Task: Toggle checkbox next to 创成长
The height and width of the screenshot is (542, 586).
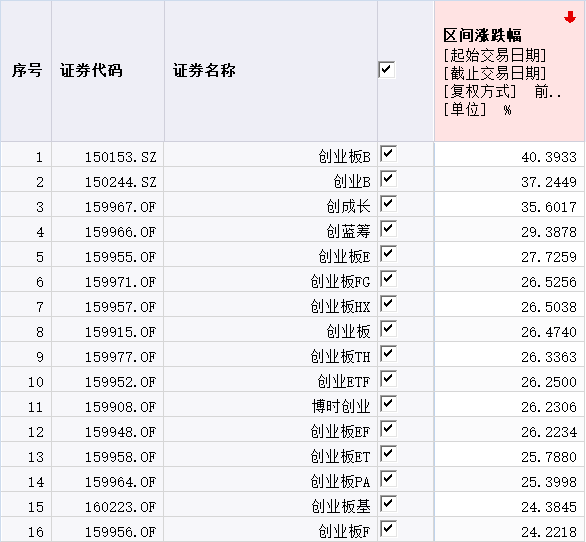Action: (388, 204)
